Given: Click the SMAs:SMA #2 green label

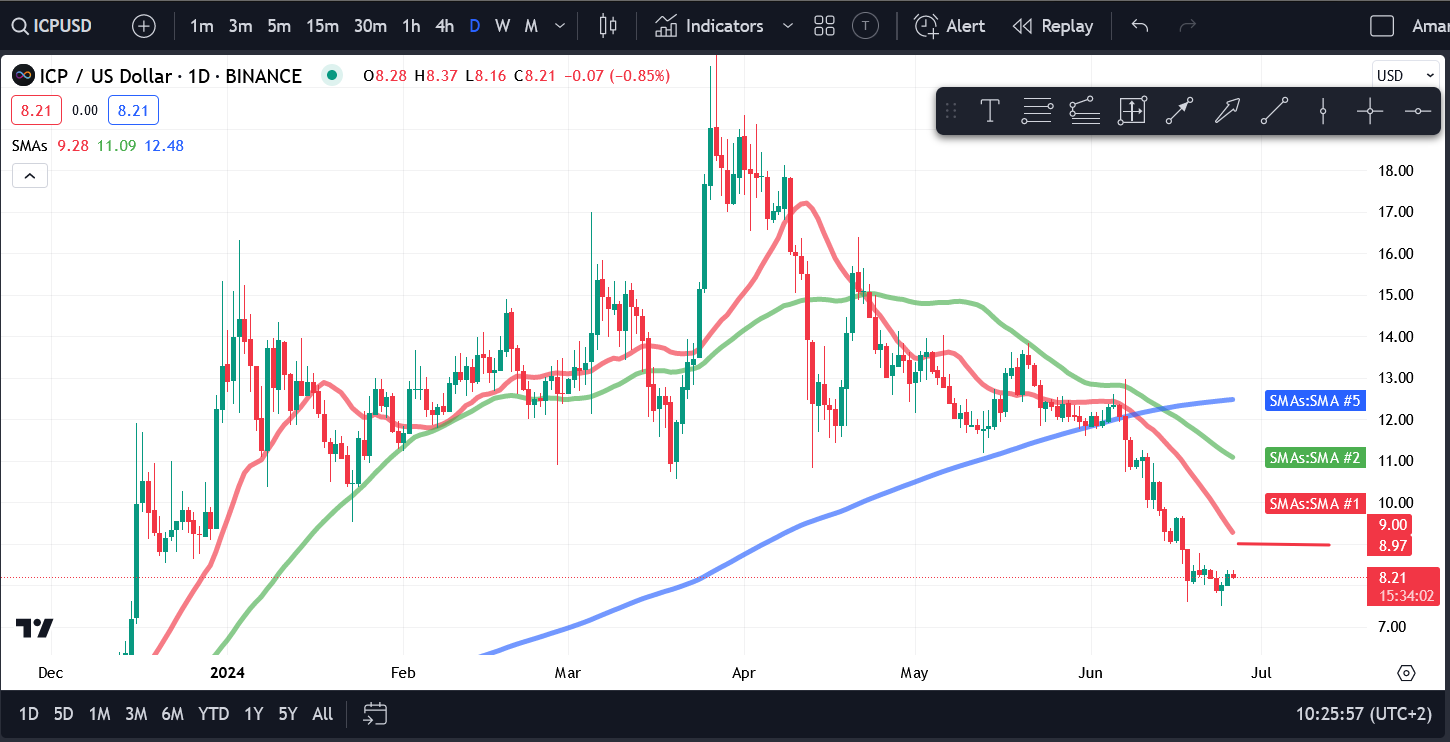Looking at the screenshot, I should tap(1315, 458).
